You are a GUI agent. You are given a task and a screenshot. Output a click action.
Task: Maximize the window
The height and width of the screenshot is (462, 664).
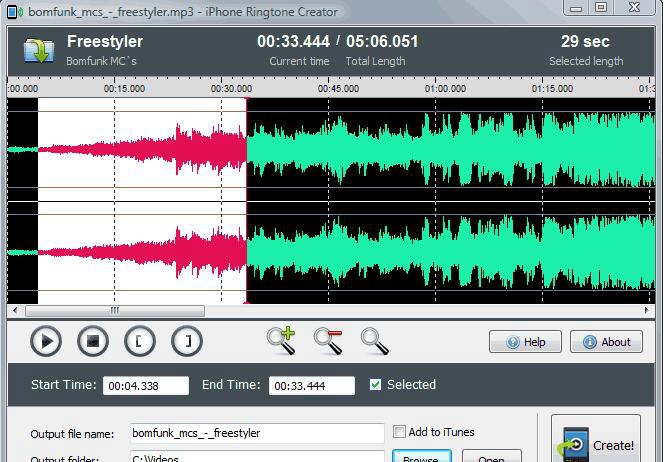[601, 7]
